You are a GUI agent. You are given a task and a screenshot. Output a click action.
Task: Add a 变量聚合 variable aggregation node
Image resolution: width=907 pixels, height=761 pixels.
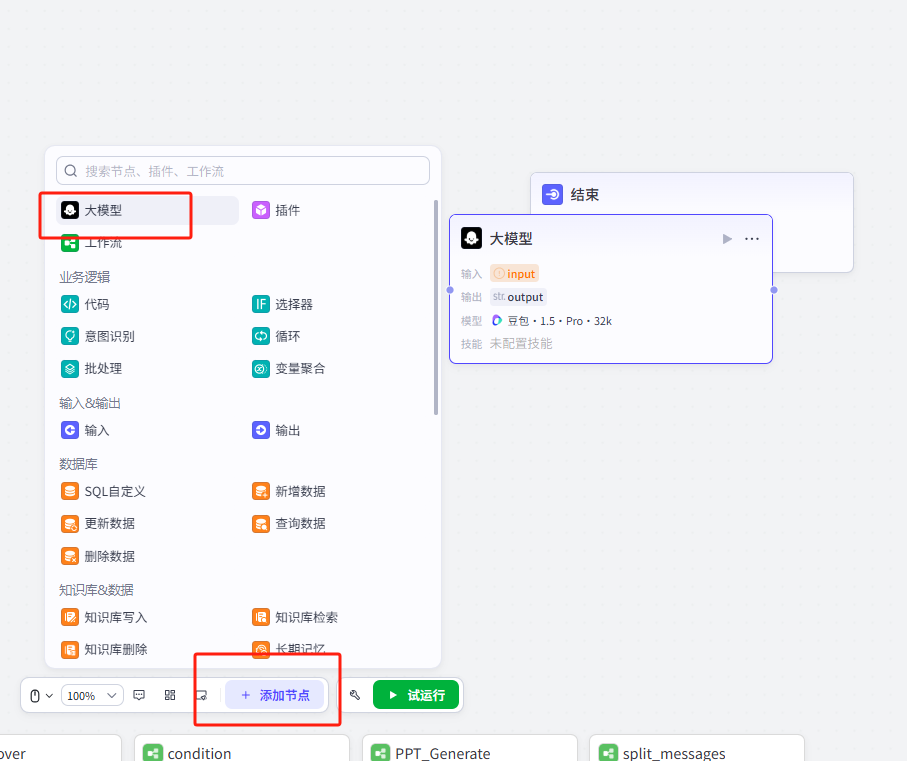point(289,368)
